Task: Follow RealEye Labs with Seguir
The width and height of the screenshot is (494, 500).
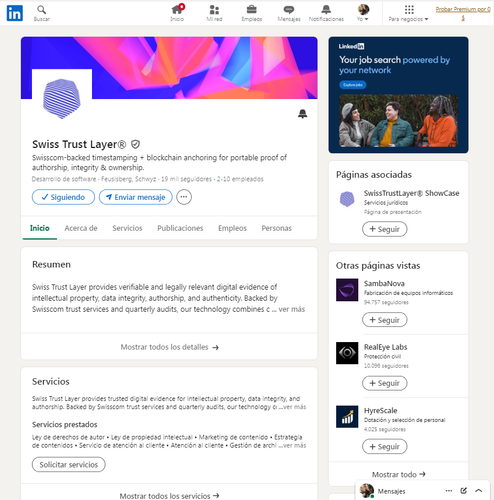Action: pos(384,383)
